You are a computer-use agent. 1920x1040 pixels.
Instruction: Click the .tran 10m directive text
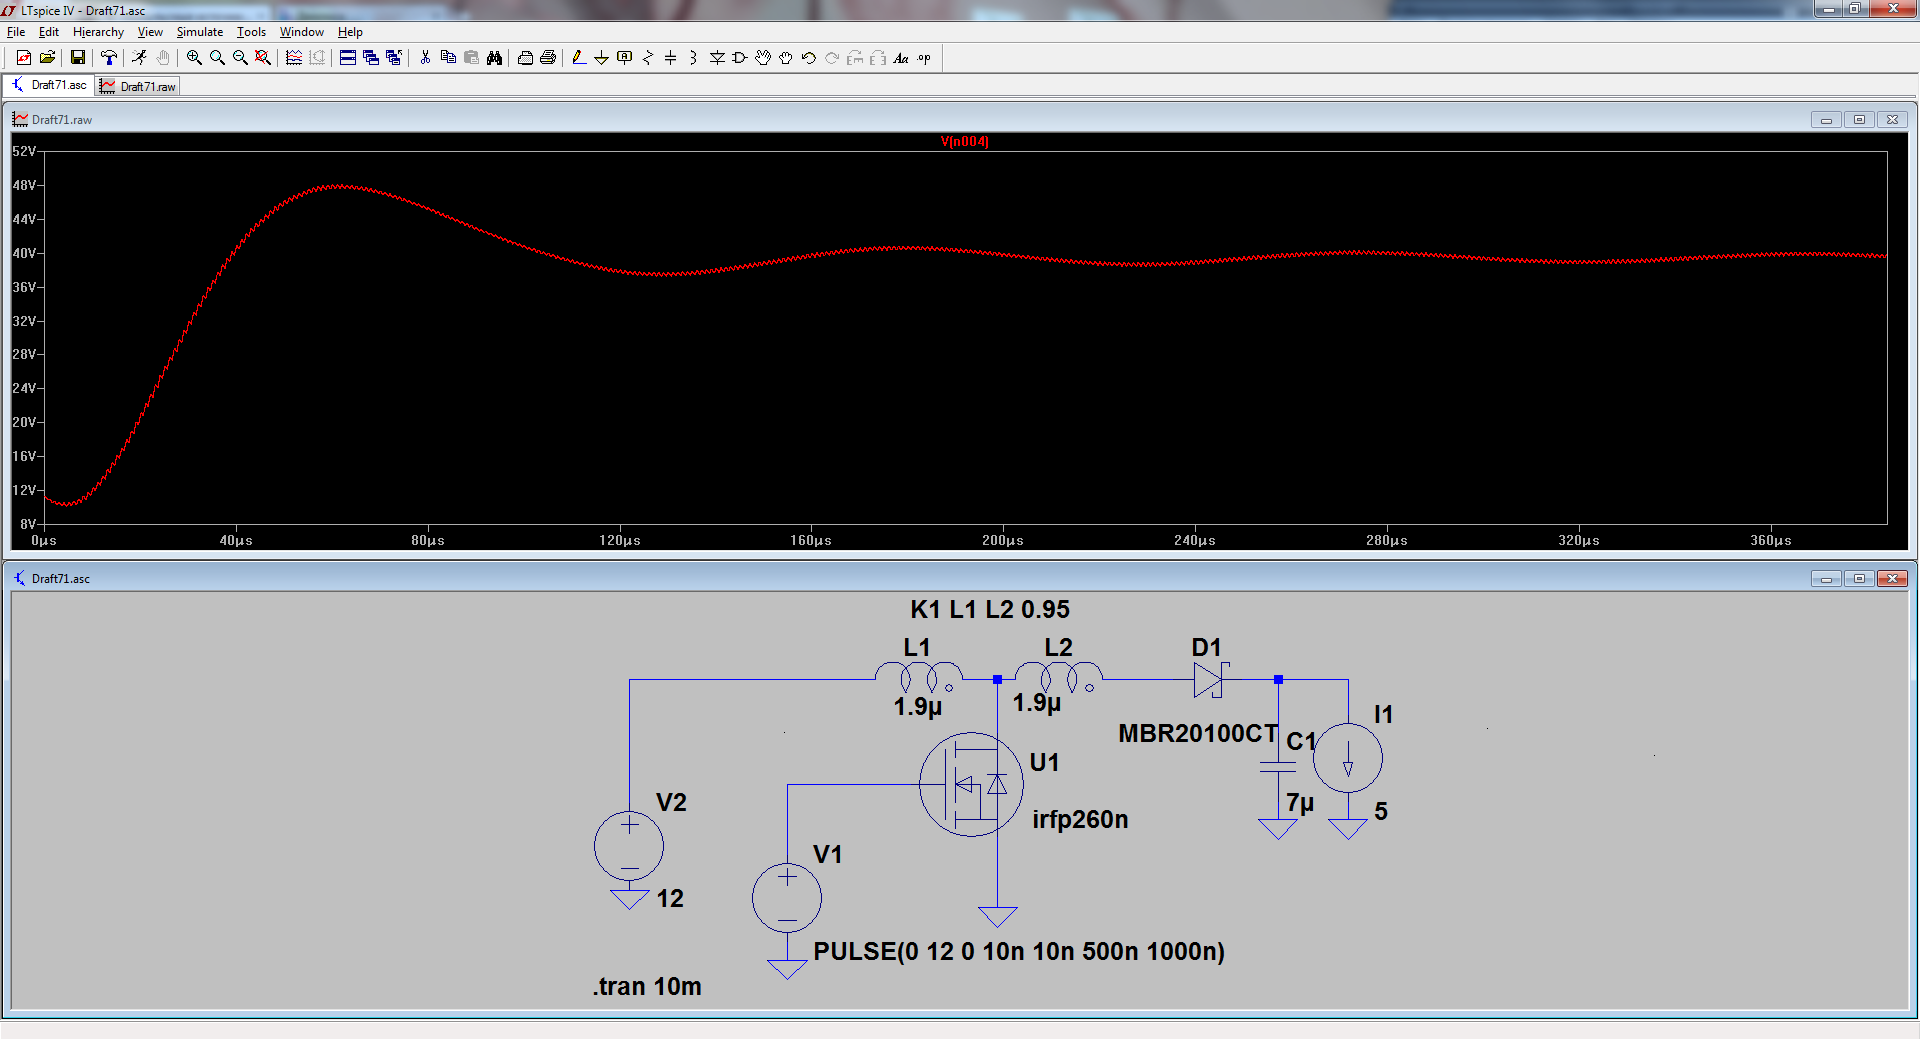(647, 986)
